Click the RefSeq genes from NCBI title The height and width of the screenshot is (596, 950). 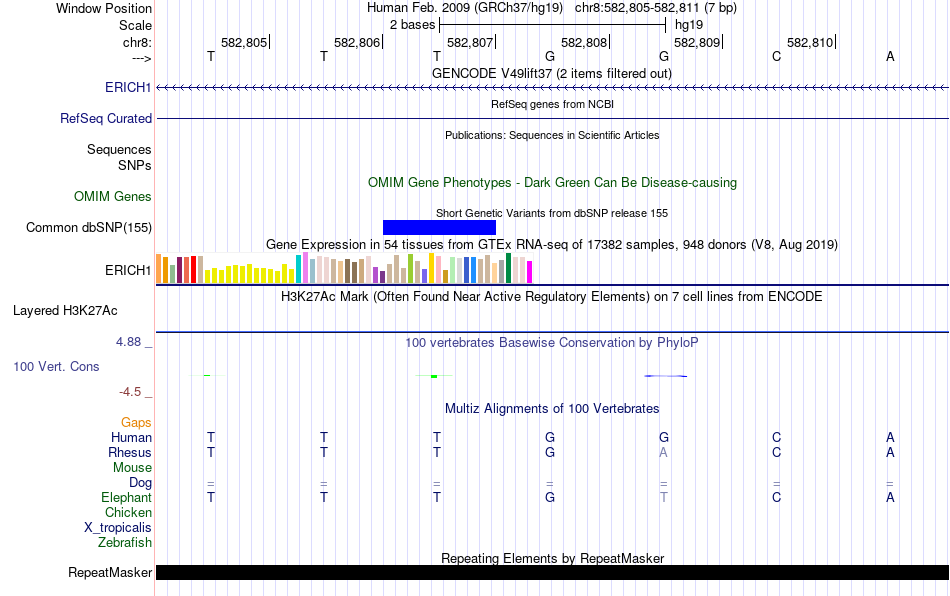[552, 104]
